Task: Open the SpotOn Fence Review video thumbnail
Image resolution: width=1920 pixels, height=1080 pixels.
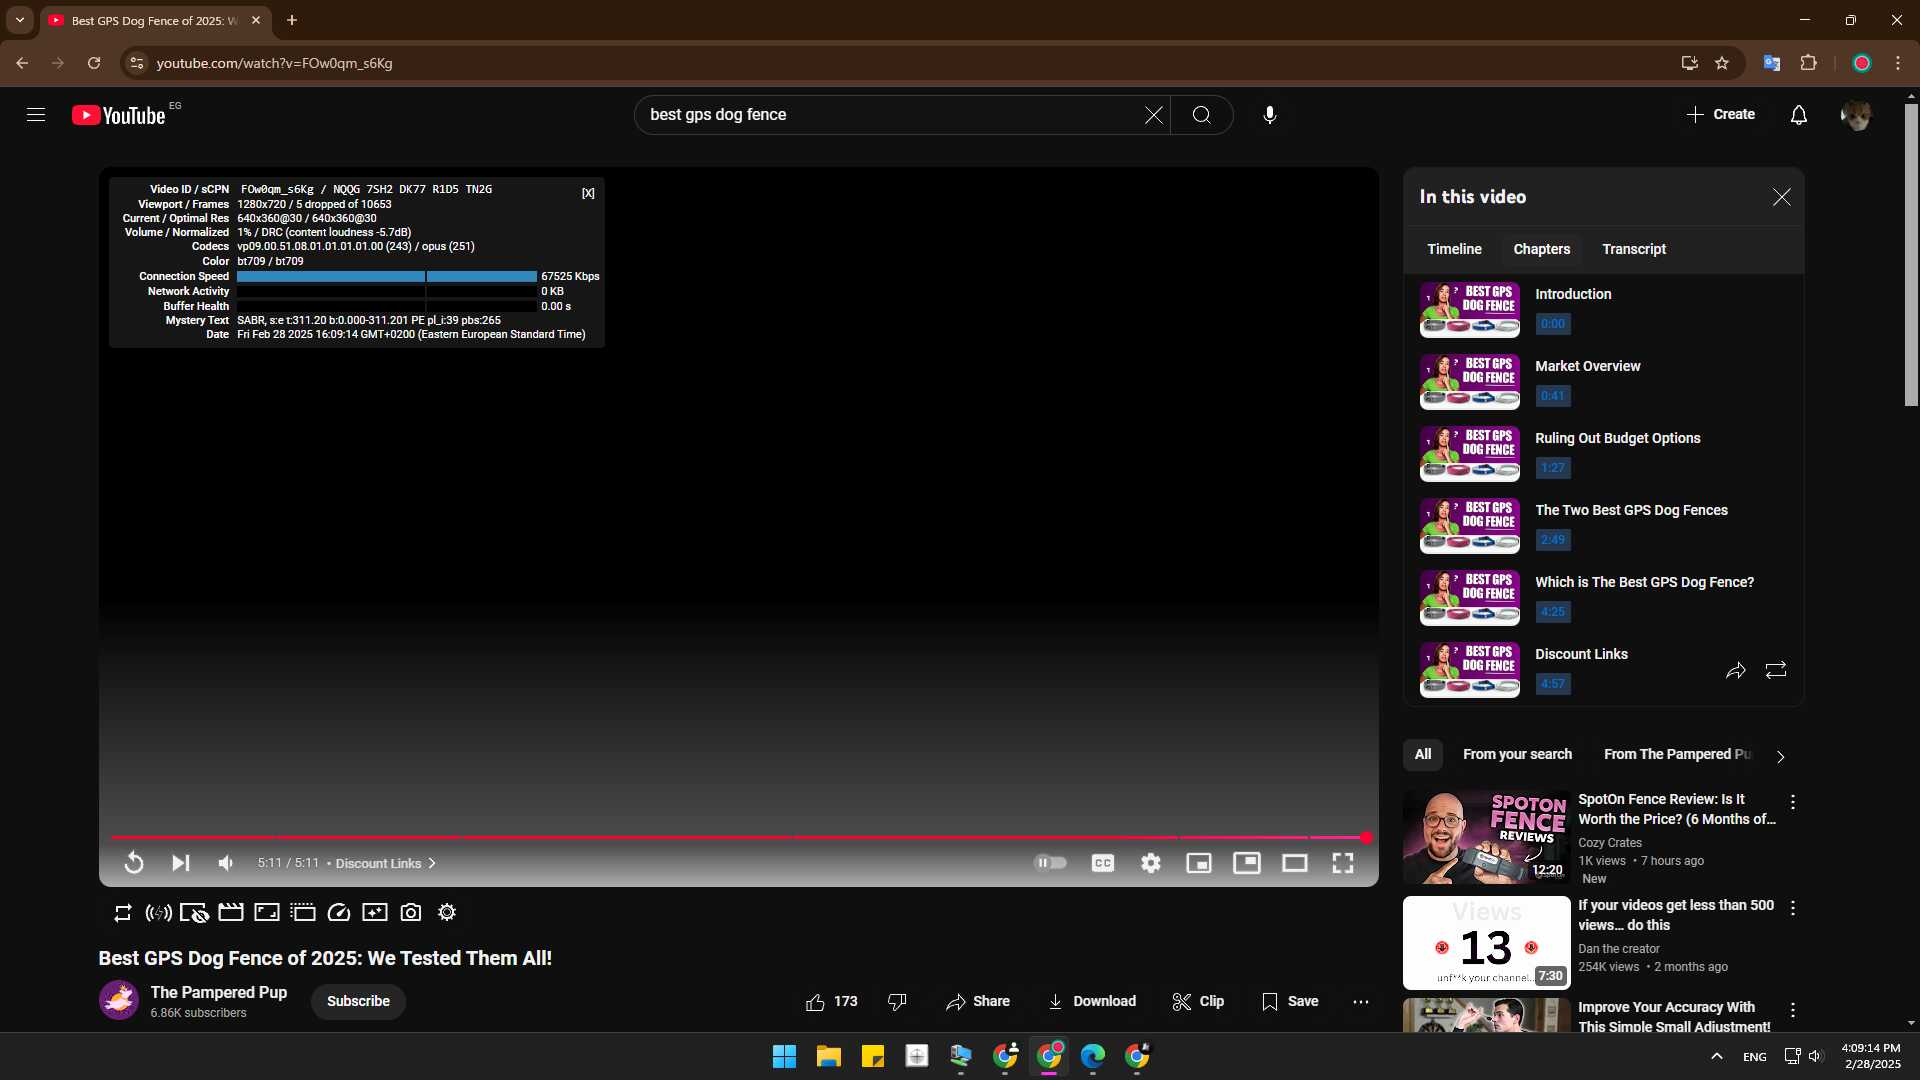Action: tap(1487, 837)
